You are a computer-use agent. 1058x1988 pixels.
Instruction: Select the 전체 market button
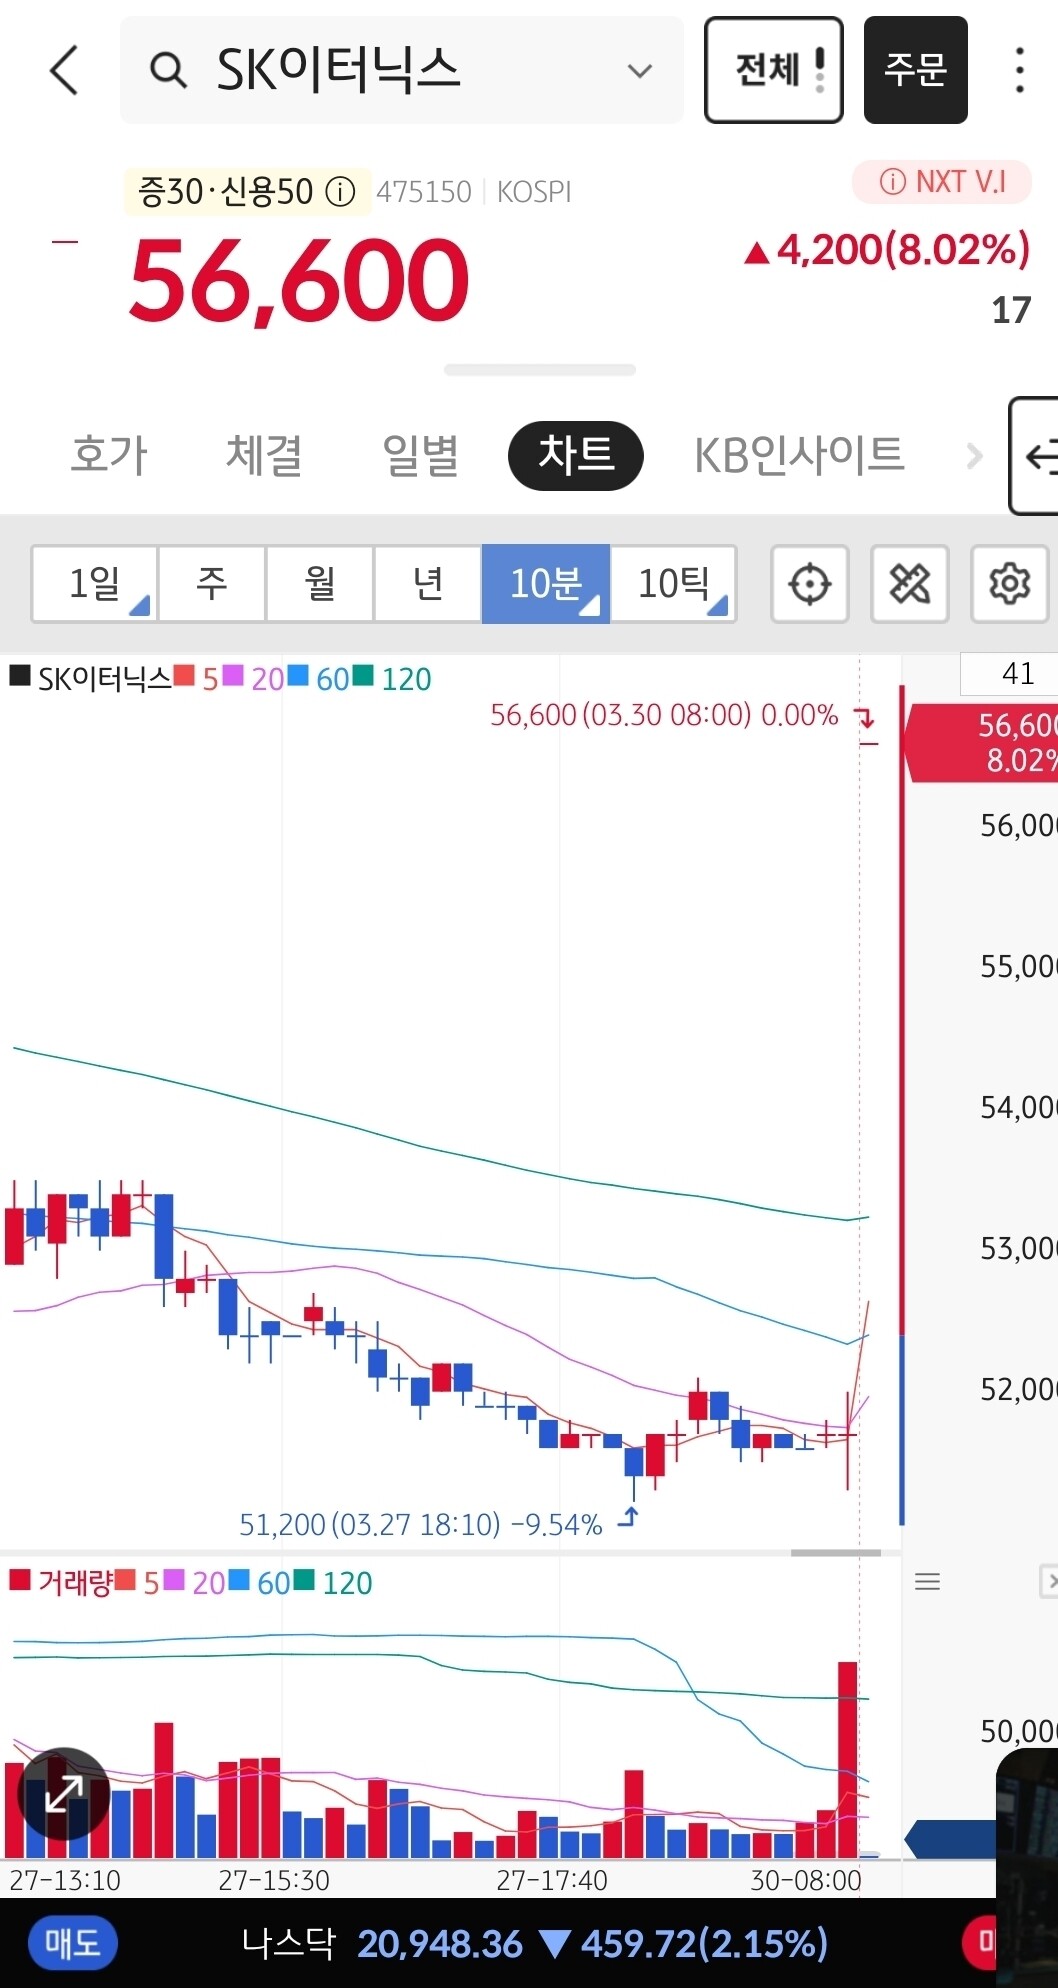click(x=774, y=70)
